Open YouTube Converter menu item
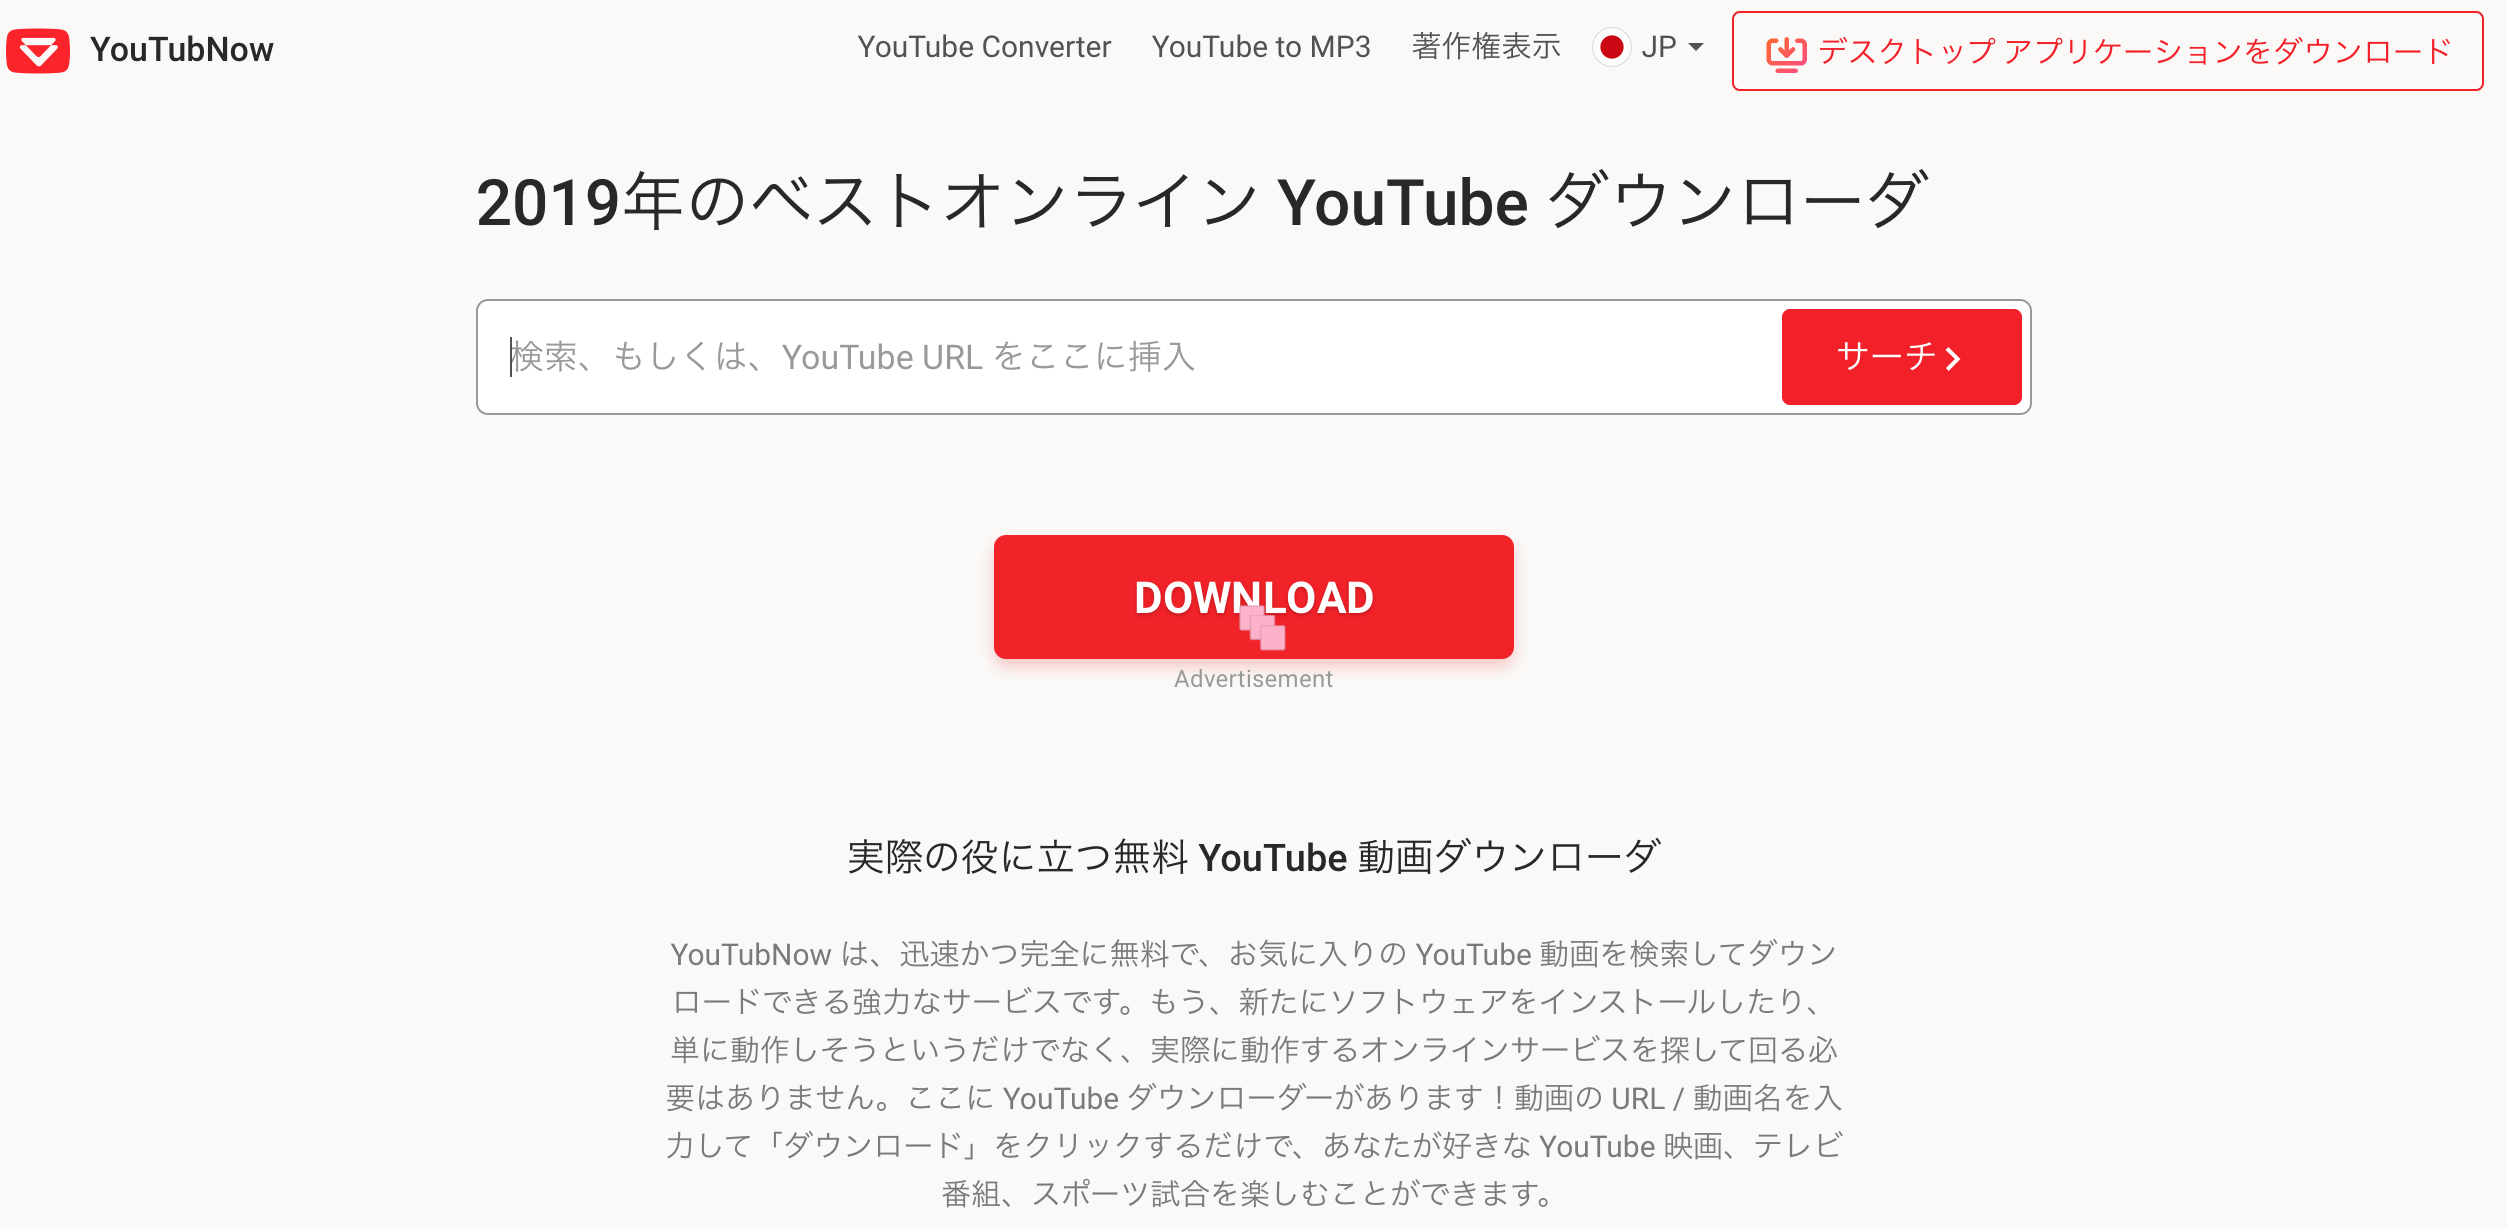This screenshot has height=1229, width=2507. [x=984, y=47]
